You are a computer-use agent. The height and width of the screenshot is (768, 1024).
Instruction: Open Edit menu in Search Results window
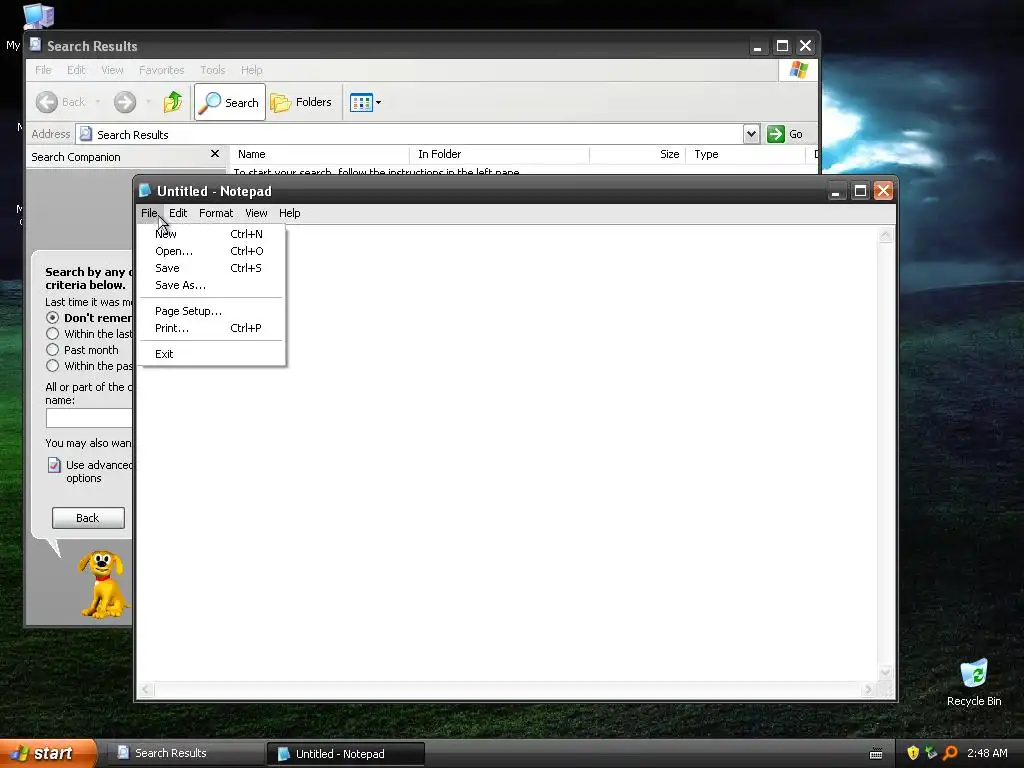point(76,70)
